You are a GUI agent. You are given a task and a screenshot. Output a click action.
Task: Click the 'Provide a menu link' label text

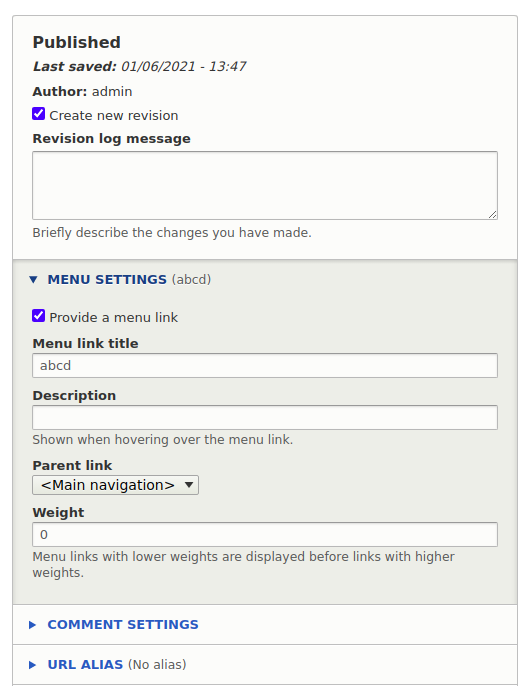tap(113, 318)
